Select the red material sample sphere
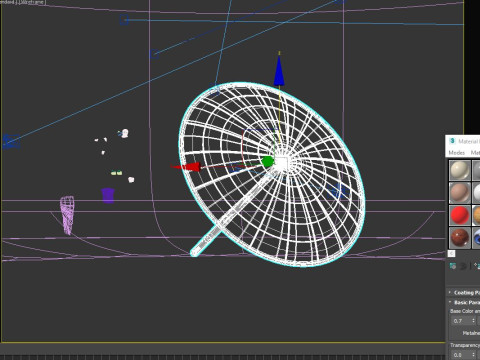 [460, 215]
